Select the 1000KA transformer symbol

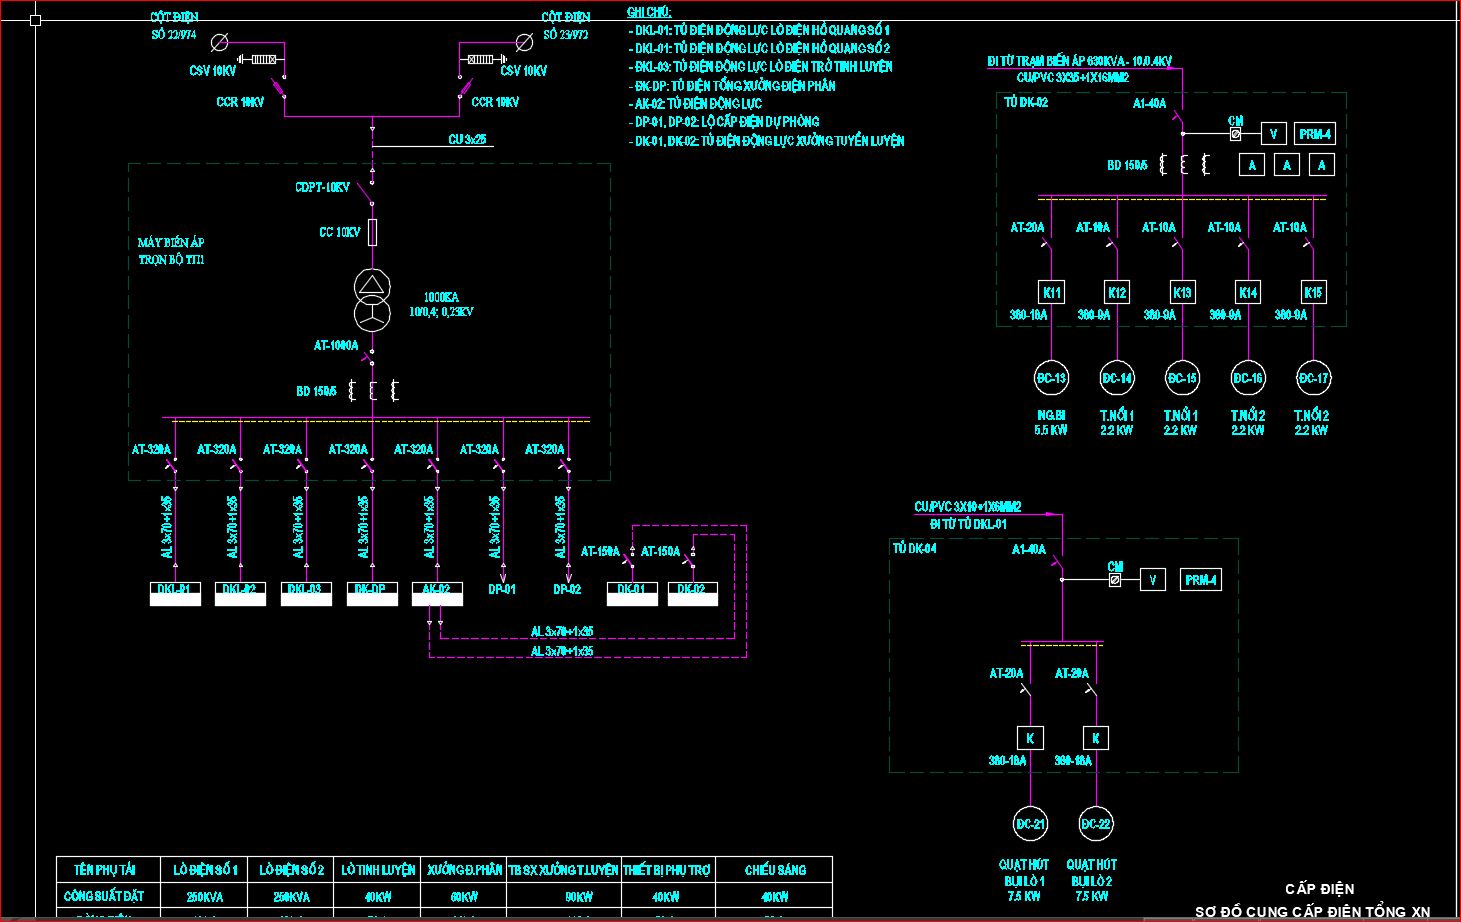coord(371,299)
